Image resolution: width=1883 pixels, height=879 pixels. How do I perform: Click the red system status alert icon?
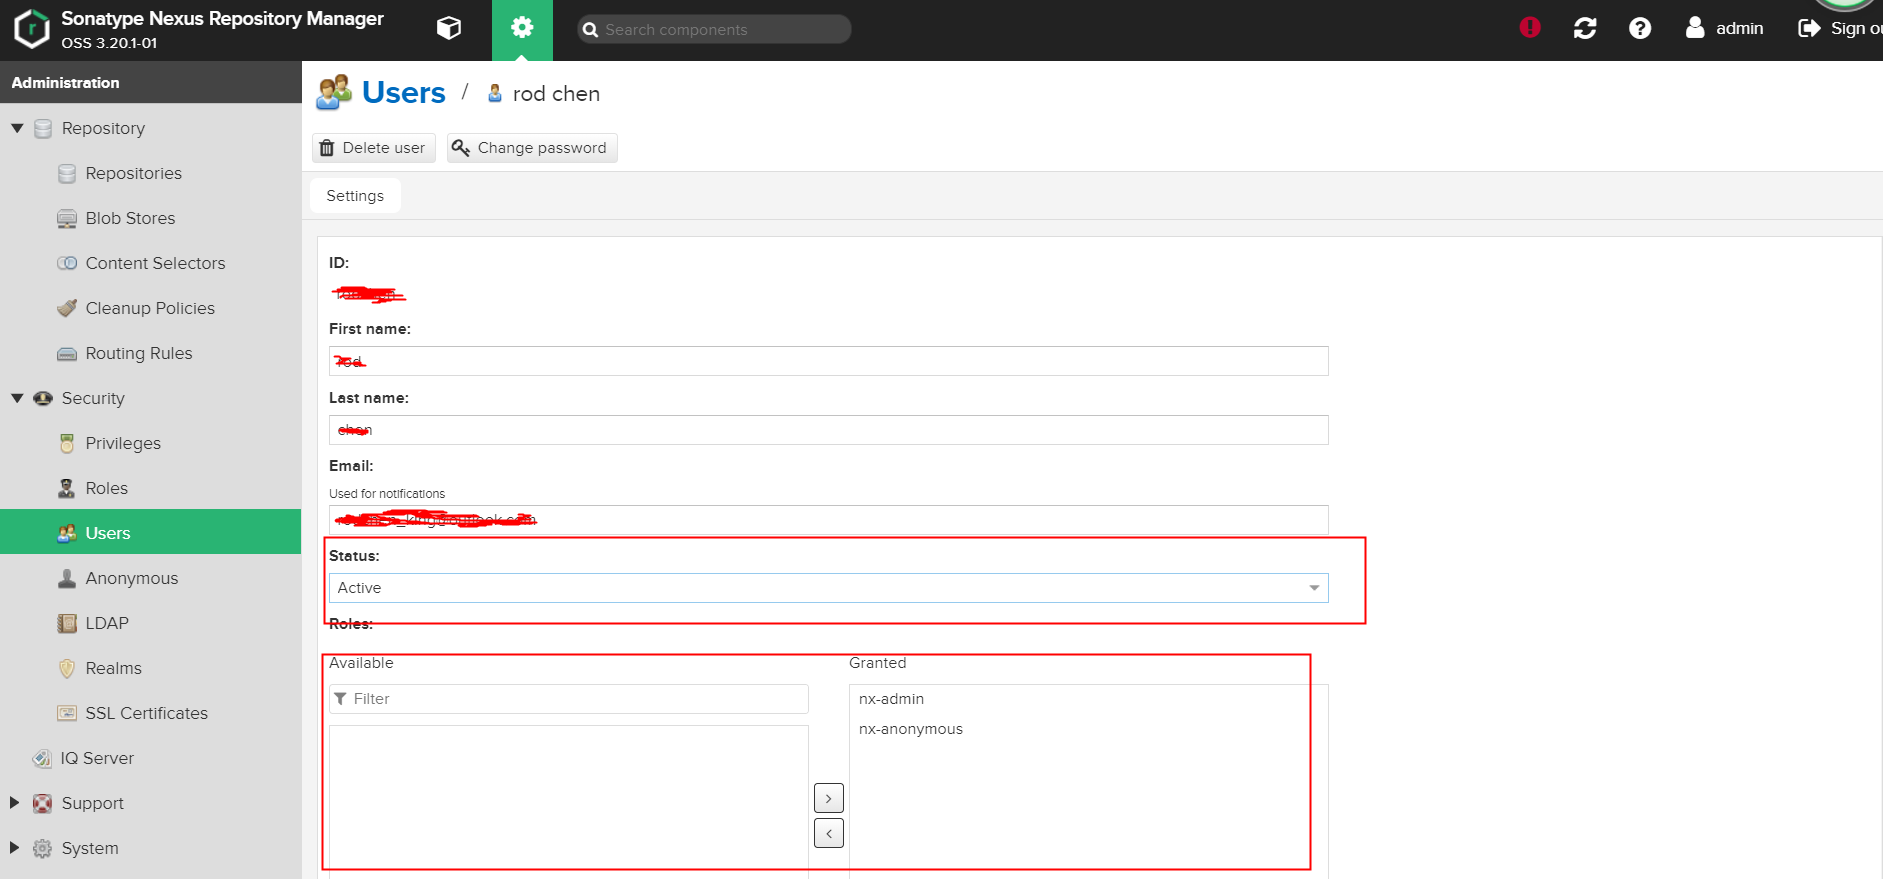click(x=1530, y=28)
